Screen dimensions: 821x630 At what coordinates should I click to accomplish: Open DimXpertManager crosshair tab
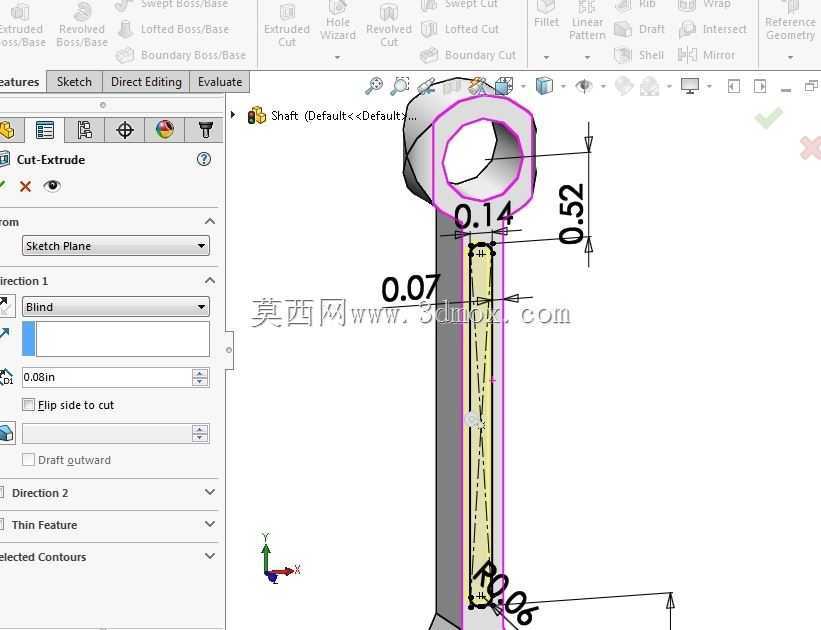pyautogui.click(x=125, y=130)
